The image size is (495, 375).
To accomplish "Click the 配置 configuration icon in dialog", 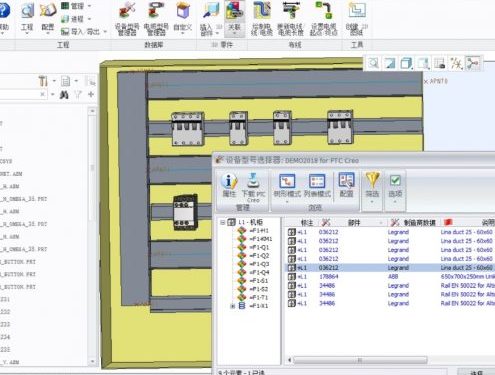I will pyautogui.click(x=346, y=185).
